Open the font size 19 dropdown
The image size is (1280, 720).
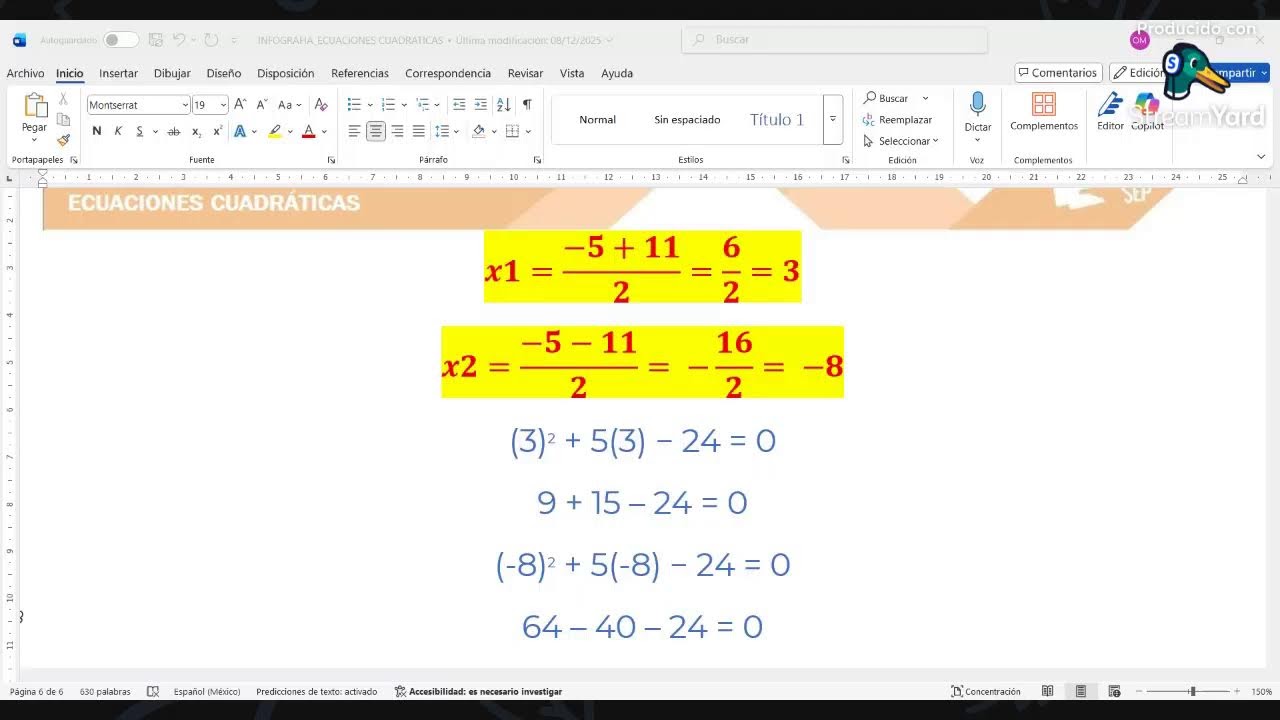coord(223,105)
